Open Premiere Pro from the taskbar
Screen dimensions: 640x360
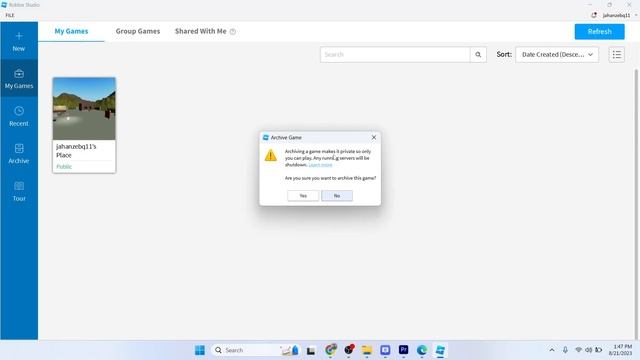pos(403,350)
